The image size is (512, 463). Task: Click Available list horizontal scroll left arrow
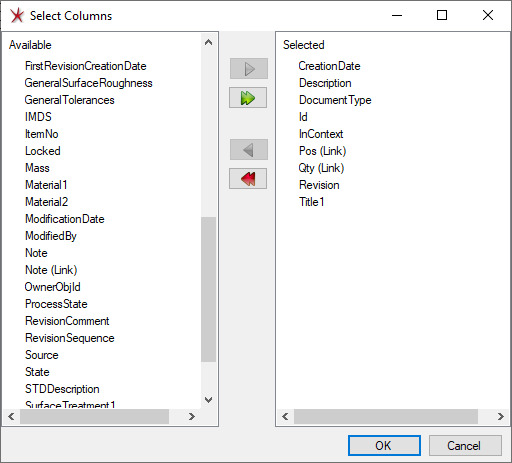[x=11, y=416]
